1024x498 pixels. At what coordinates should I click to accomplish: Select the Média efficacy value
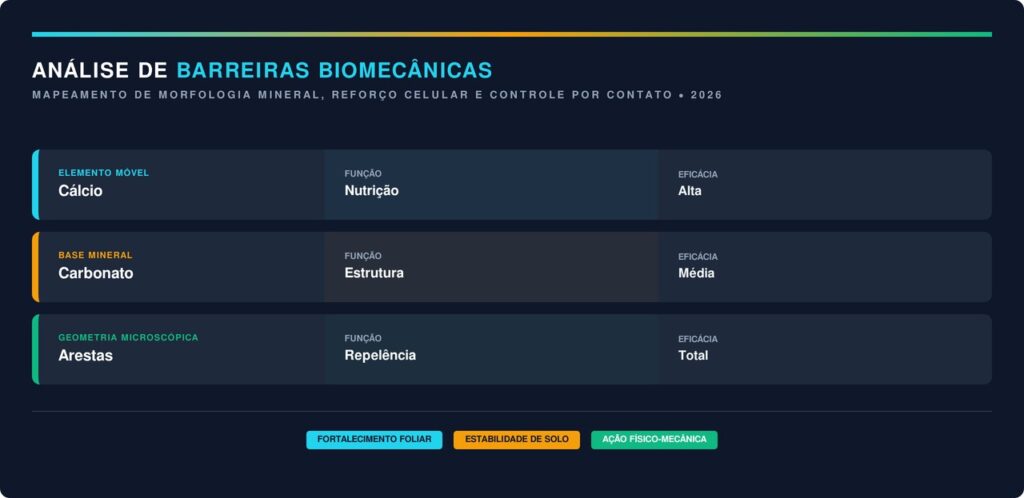coord(696,273)
